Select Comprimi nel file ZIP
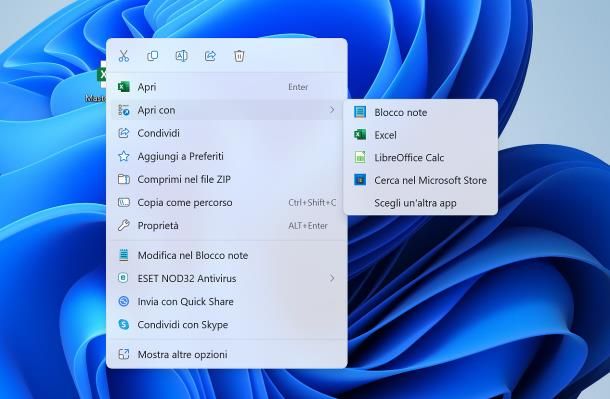610x399 pixels. point(226,179)
